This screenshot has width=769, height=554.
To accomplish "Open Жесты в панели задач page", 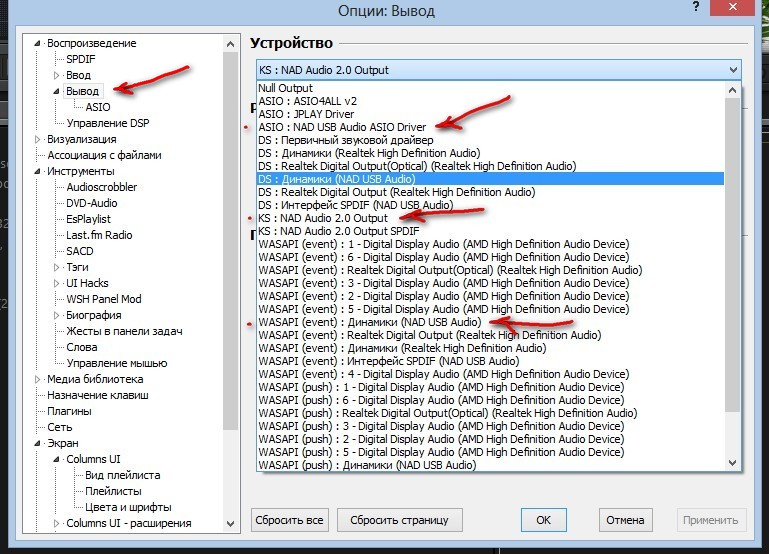I will [x=124, y=331].
